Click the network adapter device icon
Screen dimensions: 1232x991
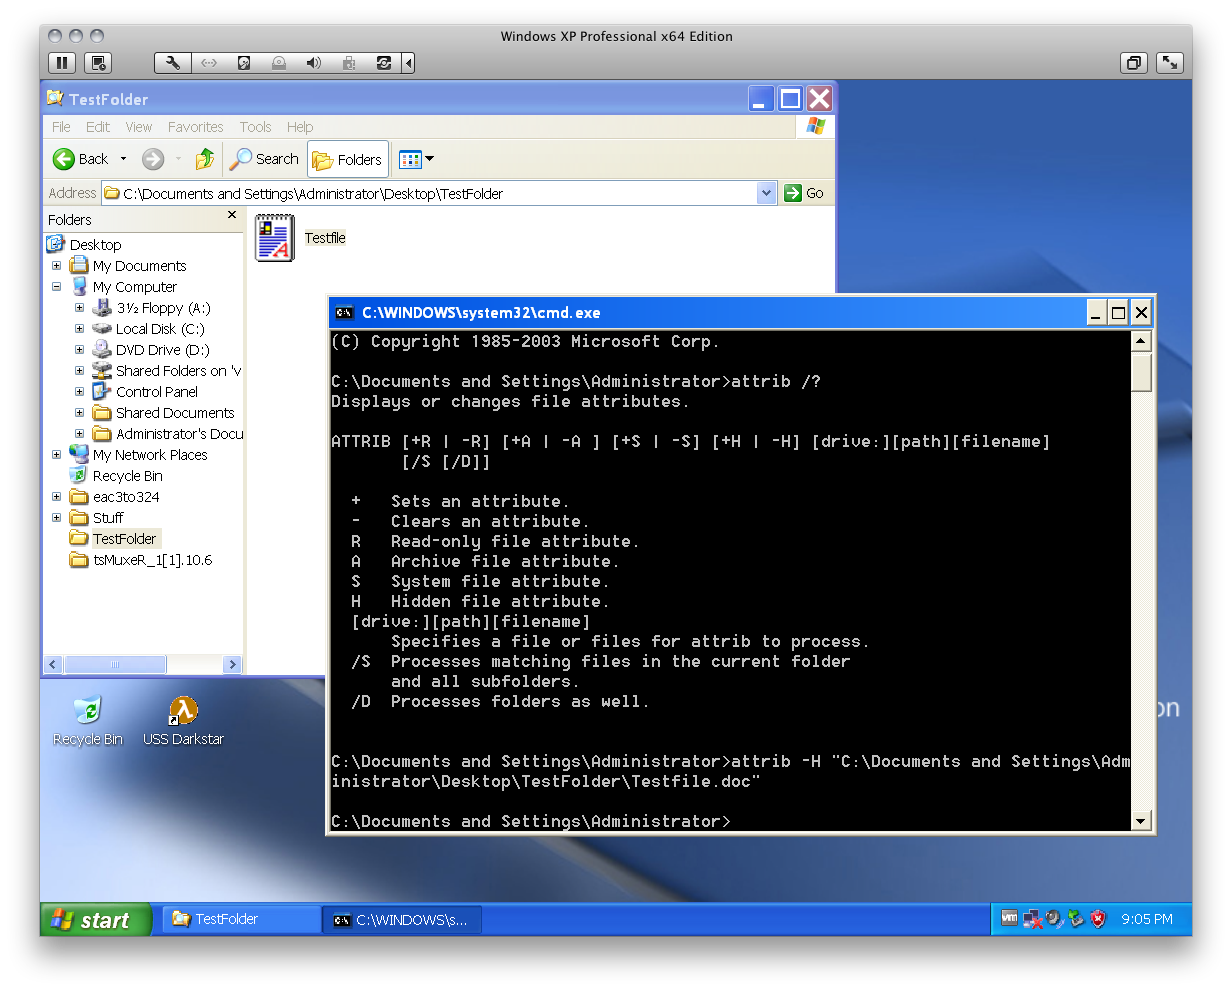click(x=208, y=63)
